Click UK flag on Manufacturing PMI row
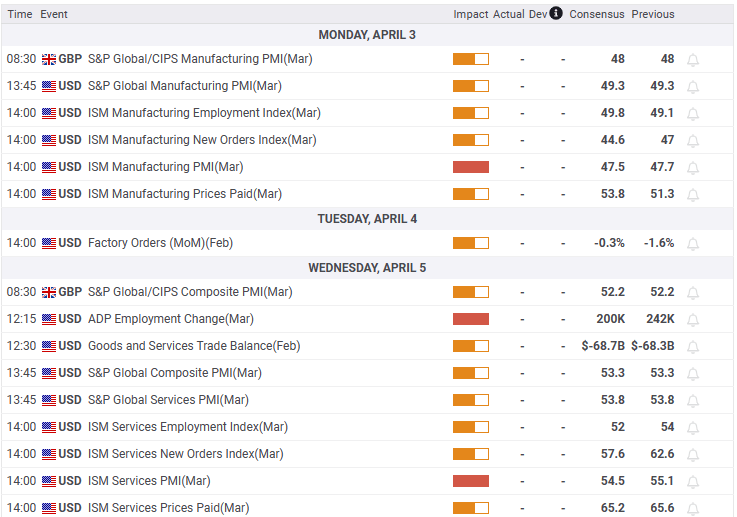This screenshot has width=737, height=517. coord(49,59)
